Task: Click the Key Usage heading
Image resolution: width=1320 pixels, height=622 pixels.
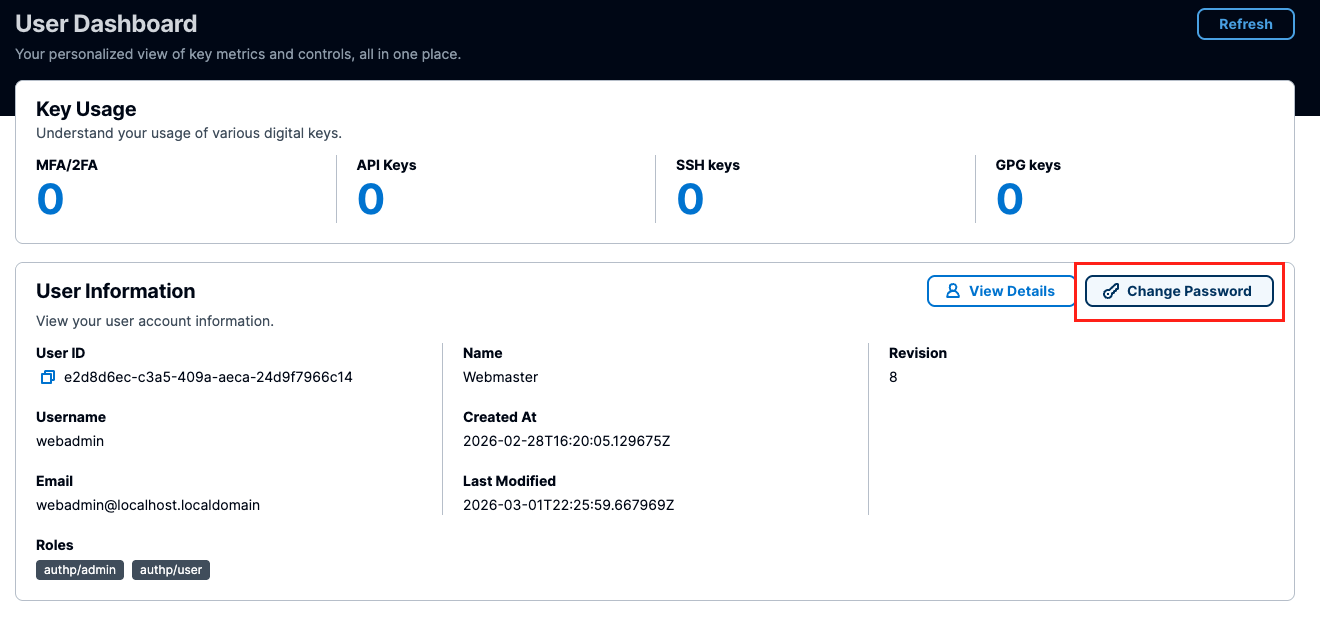Action: pos(86,109)
